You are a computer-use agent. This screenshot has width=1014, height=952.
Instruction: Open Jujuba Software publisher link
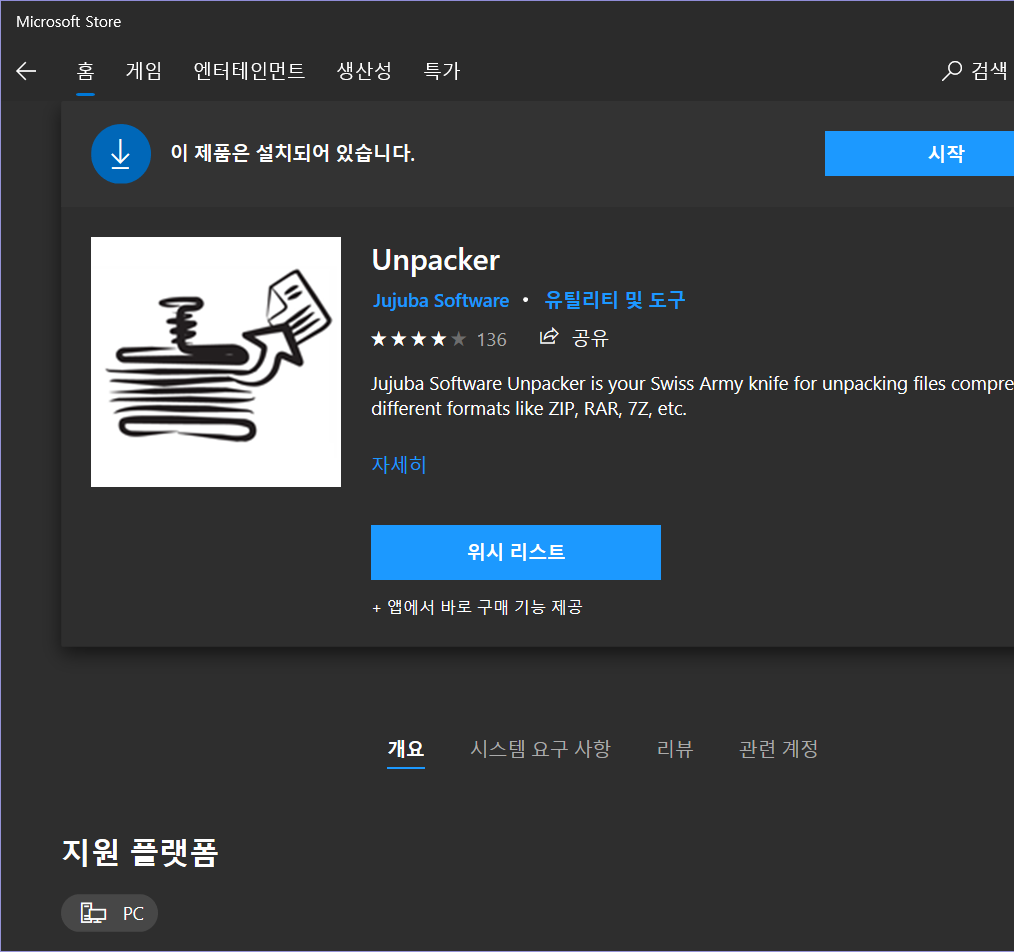441,301
